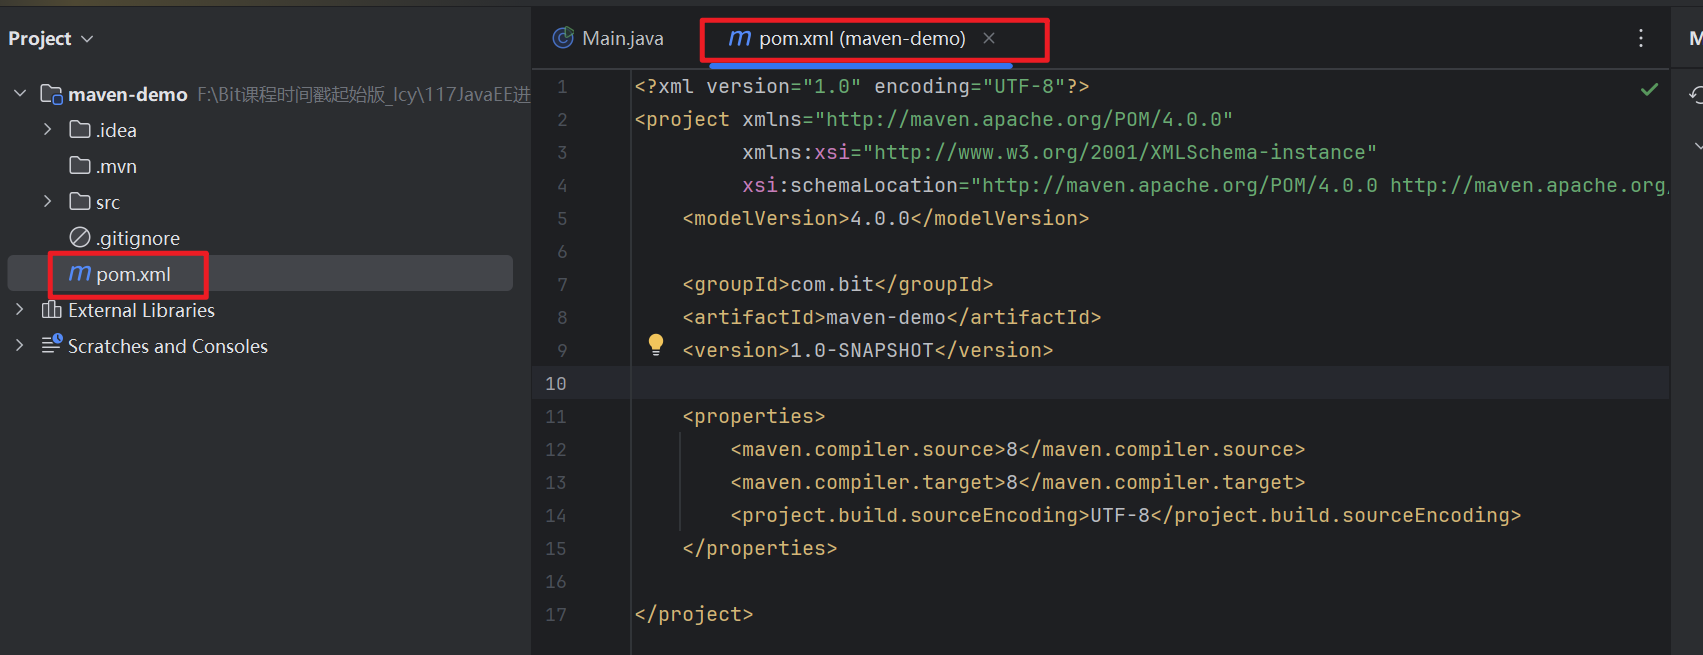Expand the .idea folder

[48, 130]
